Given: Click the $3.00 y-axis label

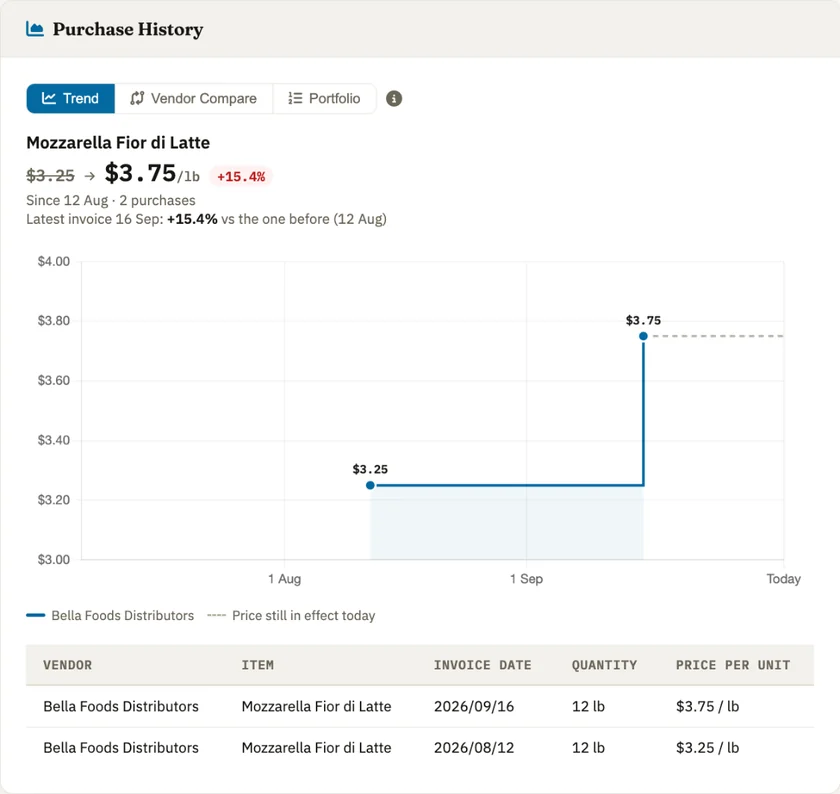Looking at the screenshot, I should [54, 559].
